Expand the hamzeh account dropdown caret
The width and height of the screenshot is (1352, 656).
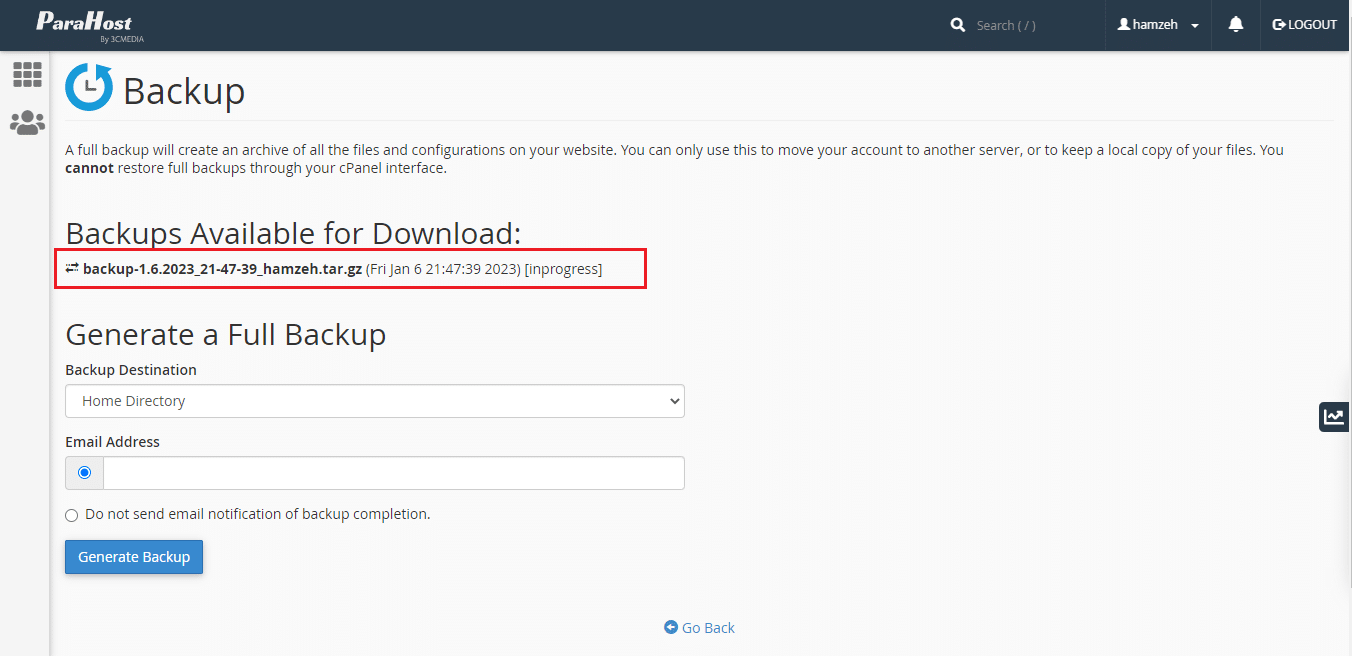coord(1195,26)
